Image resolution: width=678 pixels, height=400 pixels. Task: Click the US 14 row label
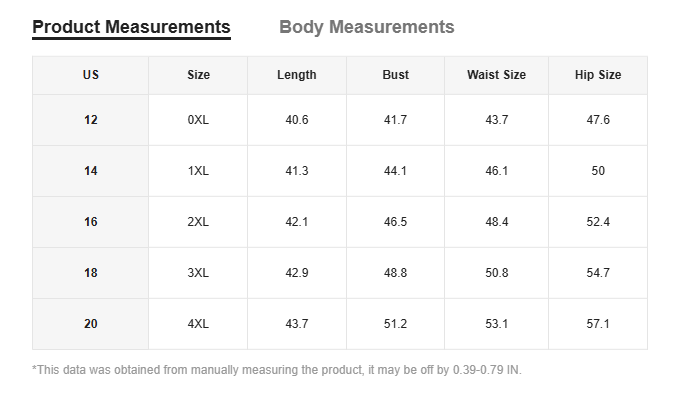point(91,171)
